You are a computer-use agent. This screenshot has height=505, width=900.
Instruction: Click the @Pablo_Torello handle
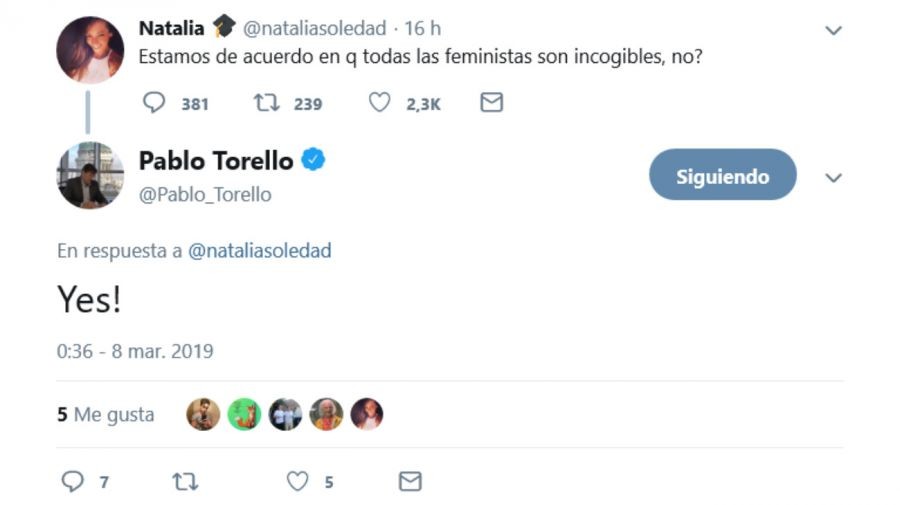(x=205, y=194)
